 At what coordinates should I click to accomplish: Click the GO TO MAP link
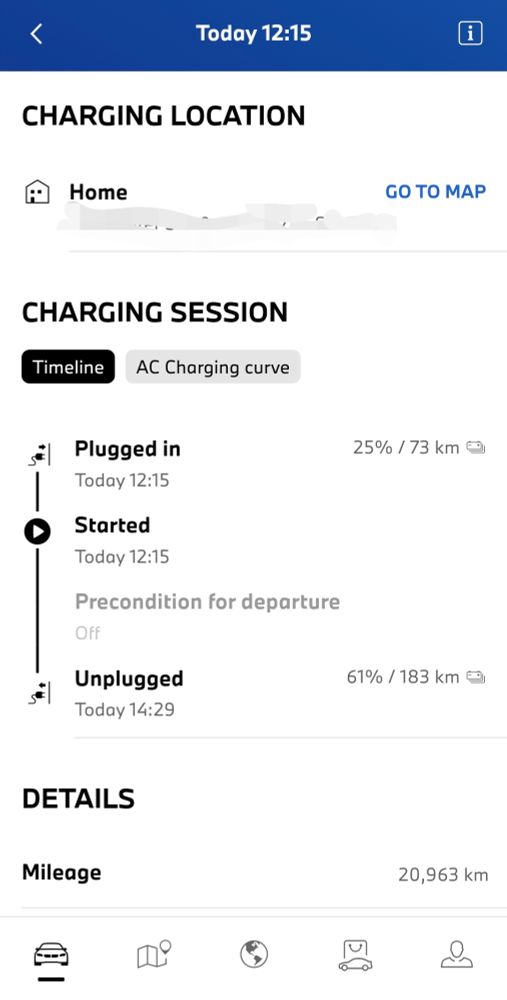point(436,191)
